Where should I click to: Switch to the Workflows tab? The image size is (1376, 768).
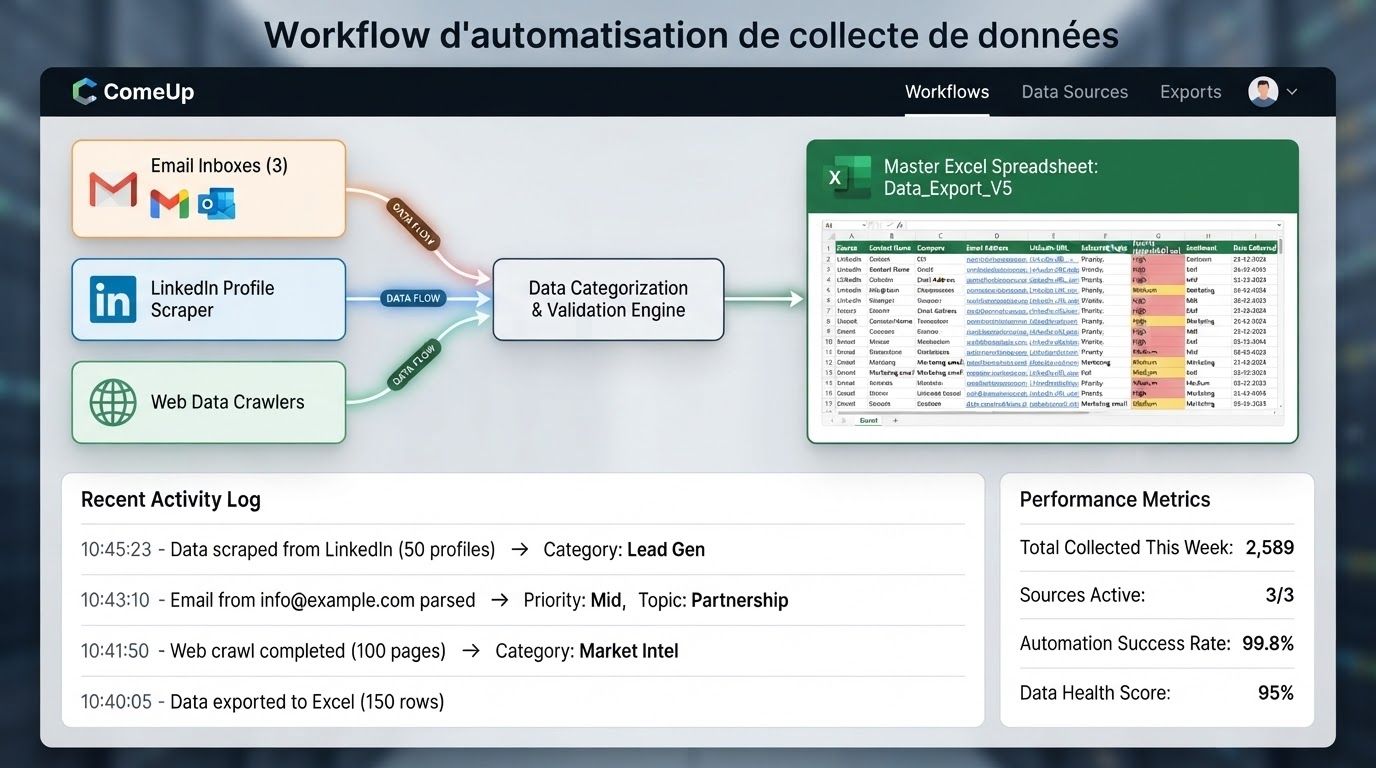point(947,92)
